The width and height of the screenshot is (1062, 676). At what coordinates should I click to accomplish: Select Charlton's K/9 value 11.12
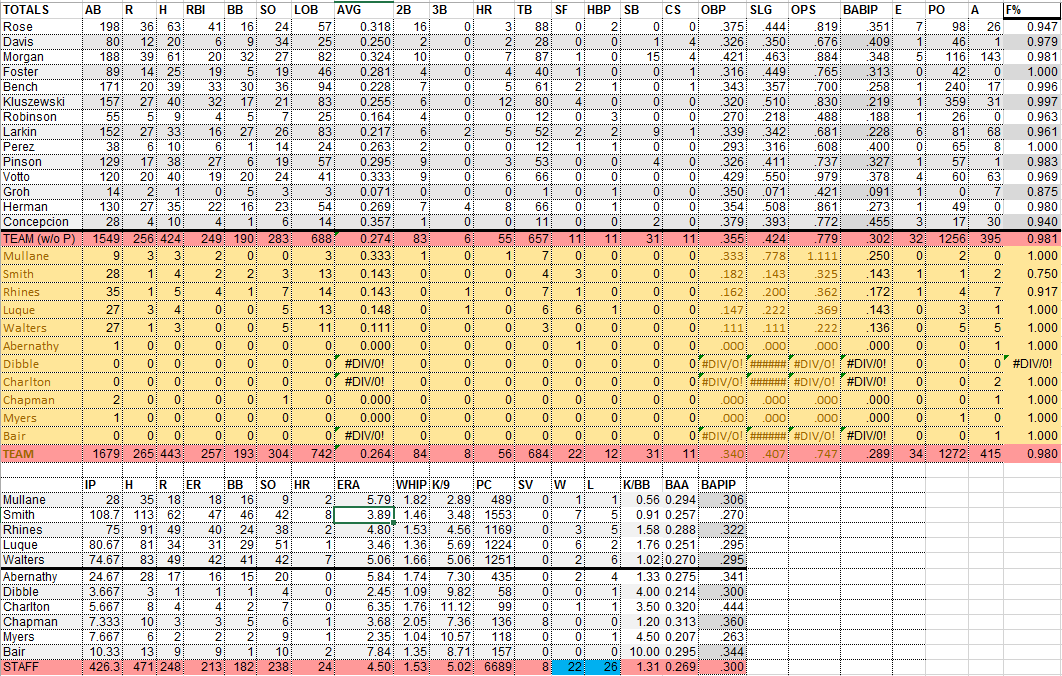point(451,607)
